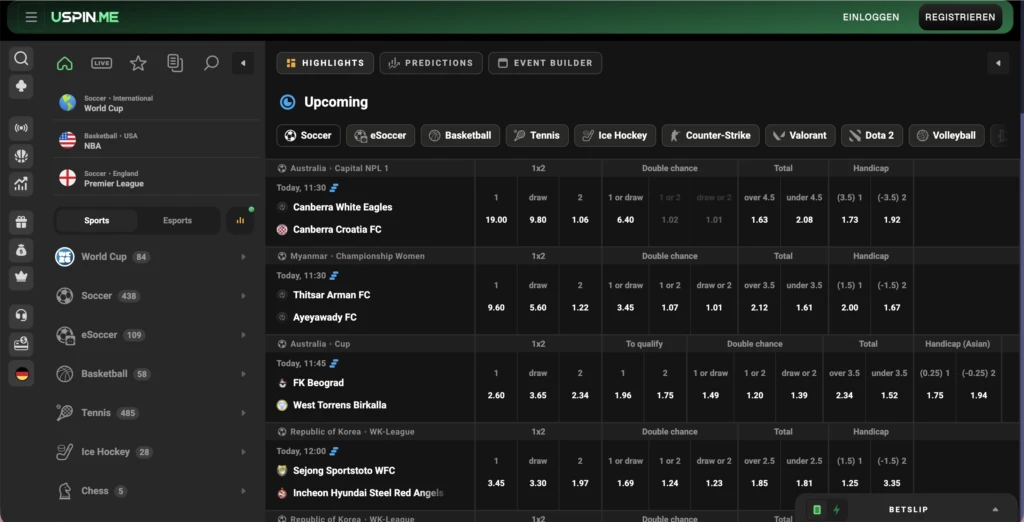
Task: Open the cash payments icon
Action: [x=21, y=344]
